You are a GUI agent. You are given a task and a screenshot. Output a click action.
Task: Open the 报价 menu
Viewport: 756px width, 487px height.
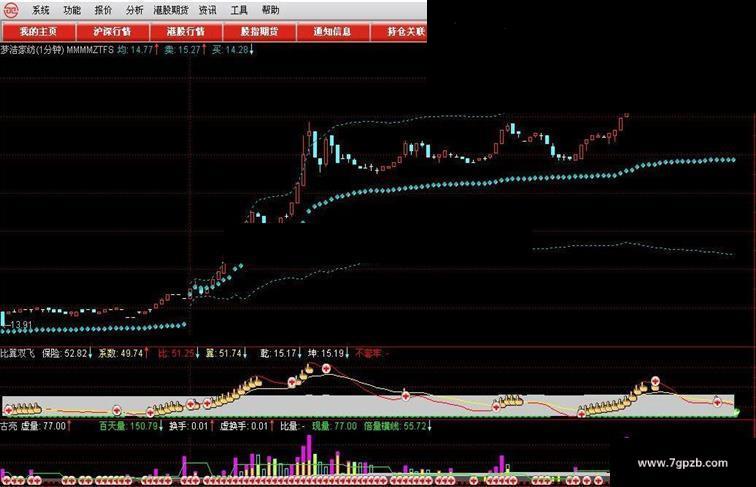[103, 10]
